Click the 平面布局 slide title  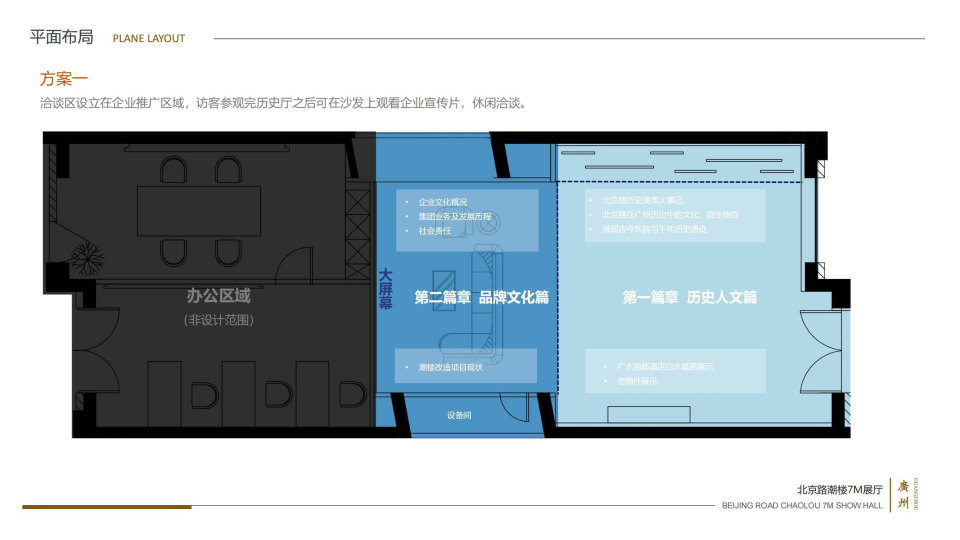61,37
